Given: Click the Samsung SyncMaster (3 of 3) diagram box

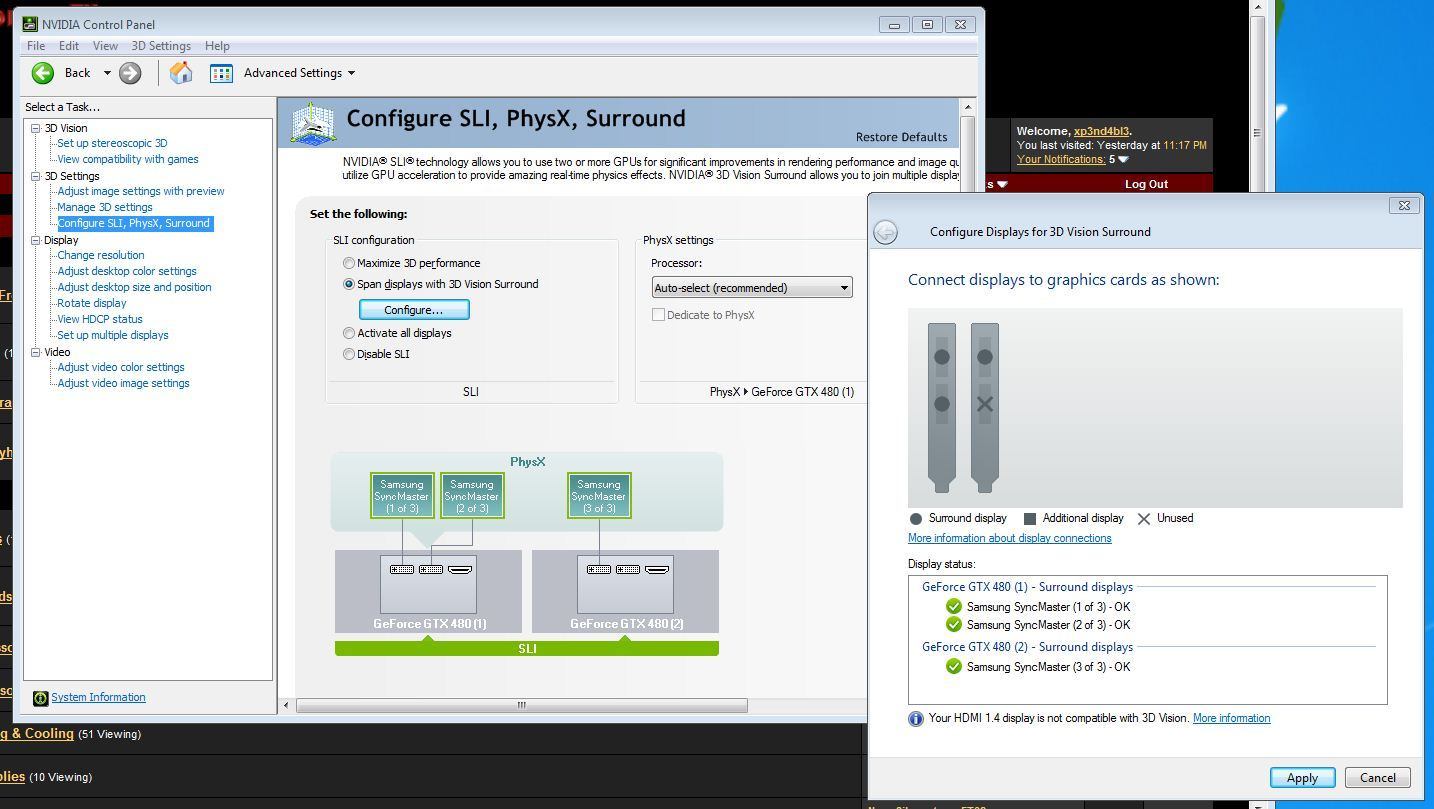Looking at the screenshot, I should pos(599,496).
